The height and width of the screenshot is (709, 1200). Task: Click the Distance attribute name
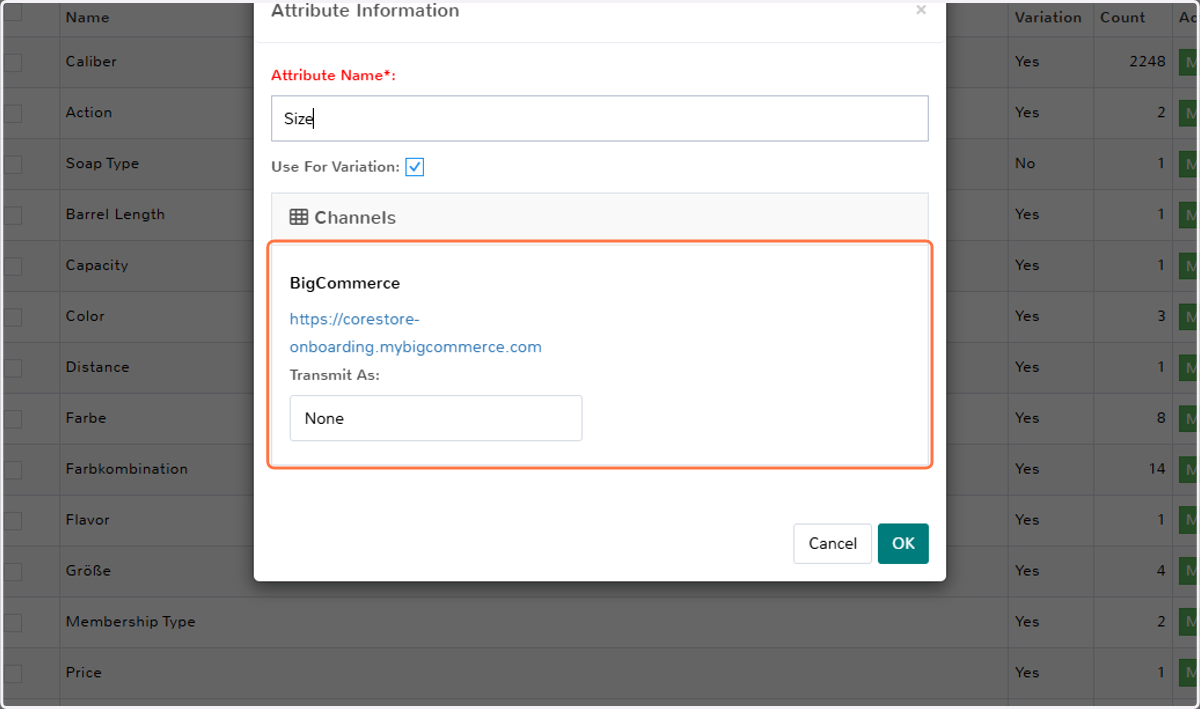point(97,368)
